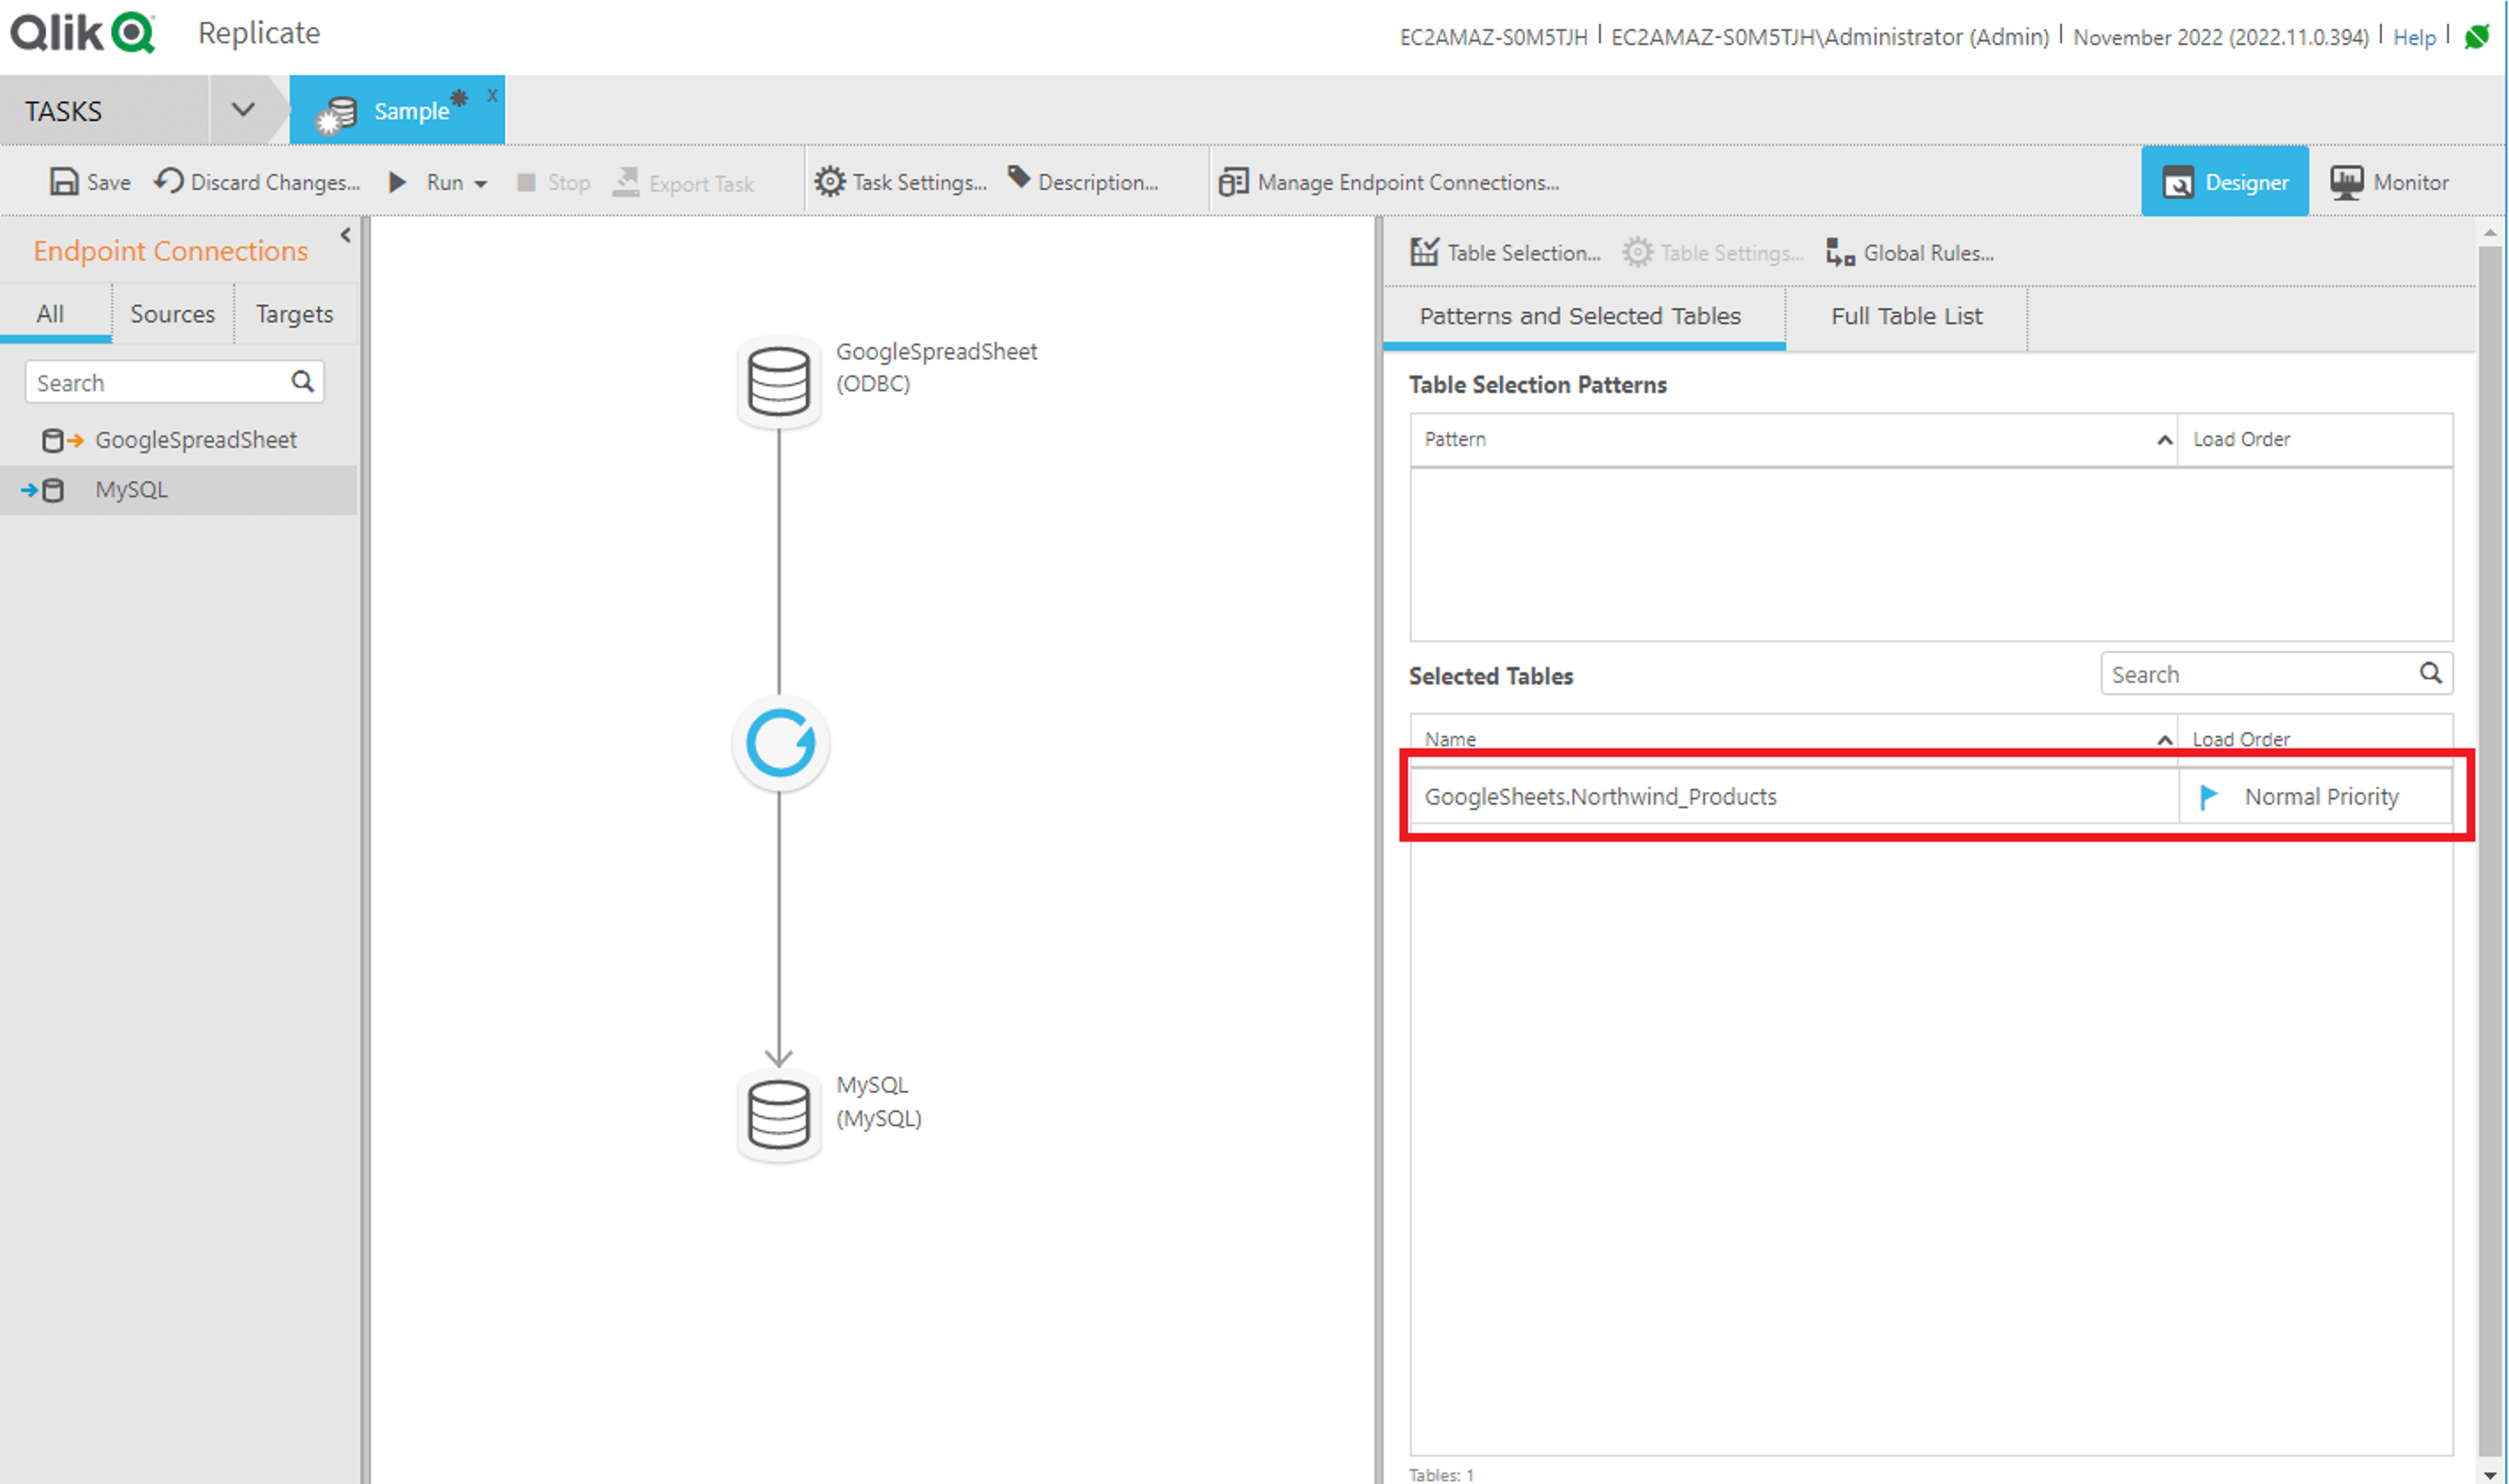Open the Run dropdown arrow

tap(481, 184)
